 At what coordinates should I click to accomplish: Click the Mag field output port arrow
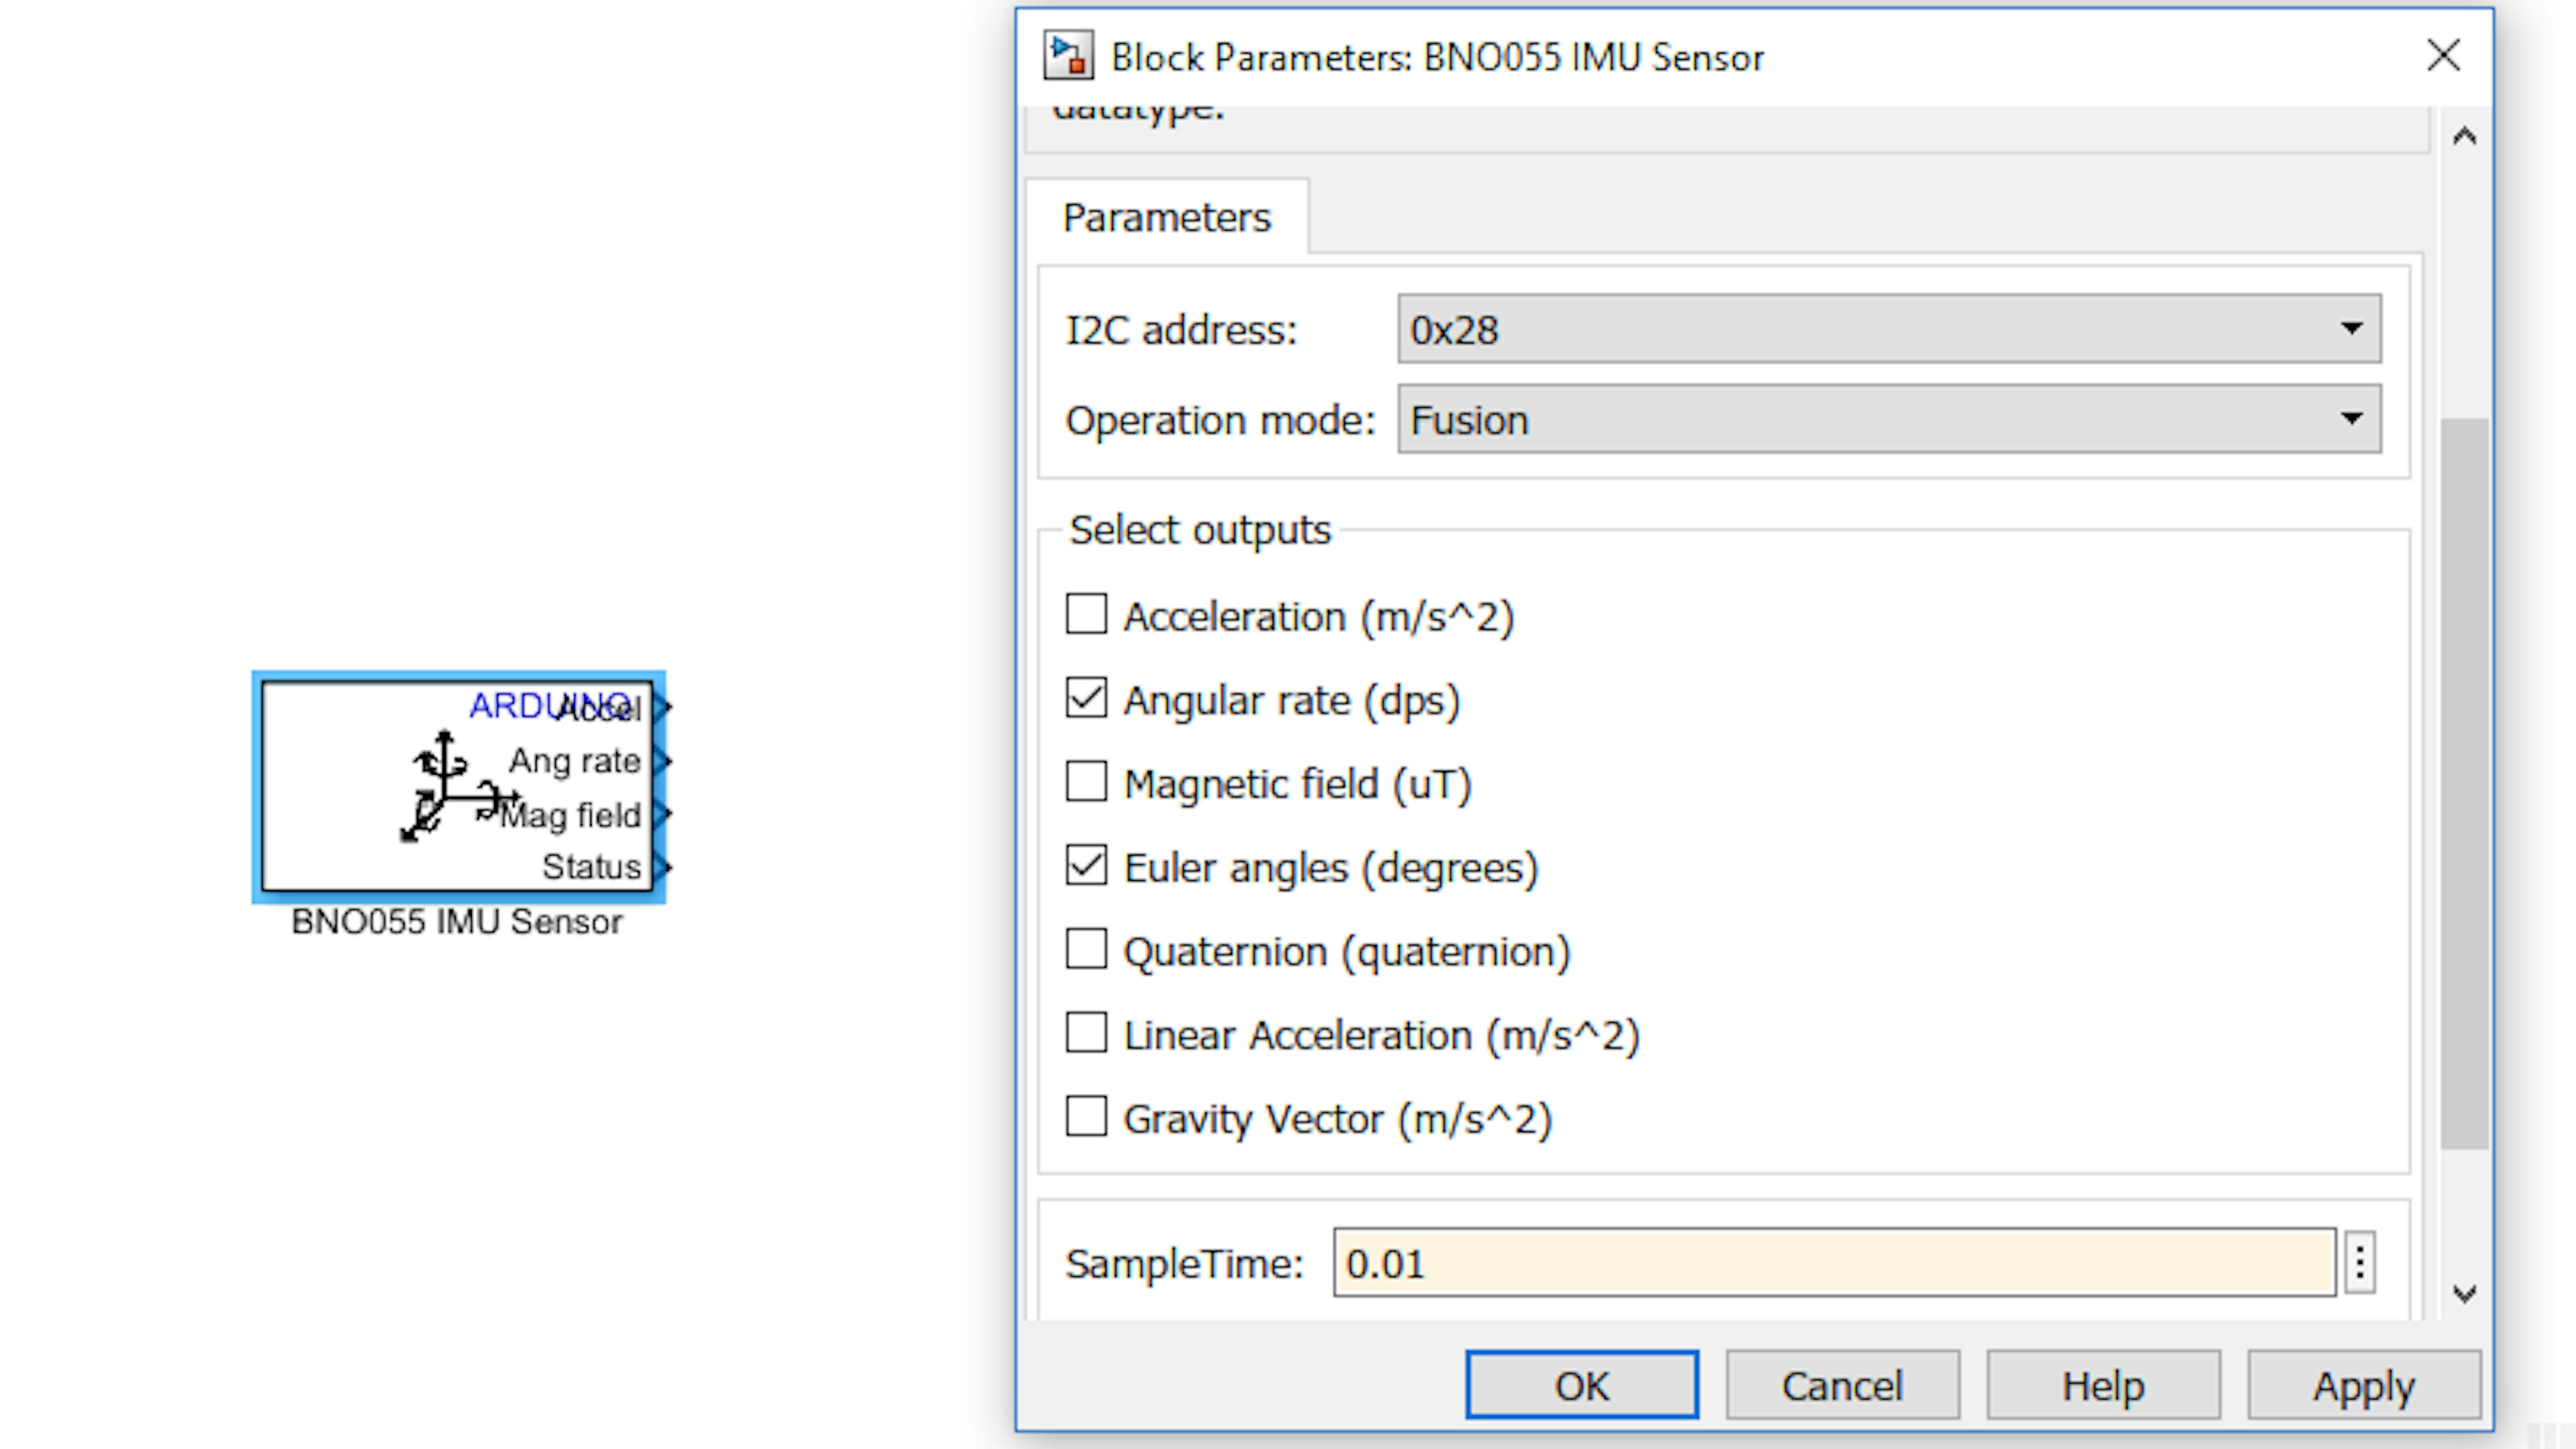pos(662,814)
